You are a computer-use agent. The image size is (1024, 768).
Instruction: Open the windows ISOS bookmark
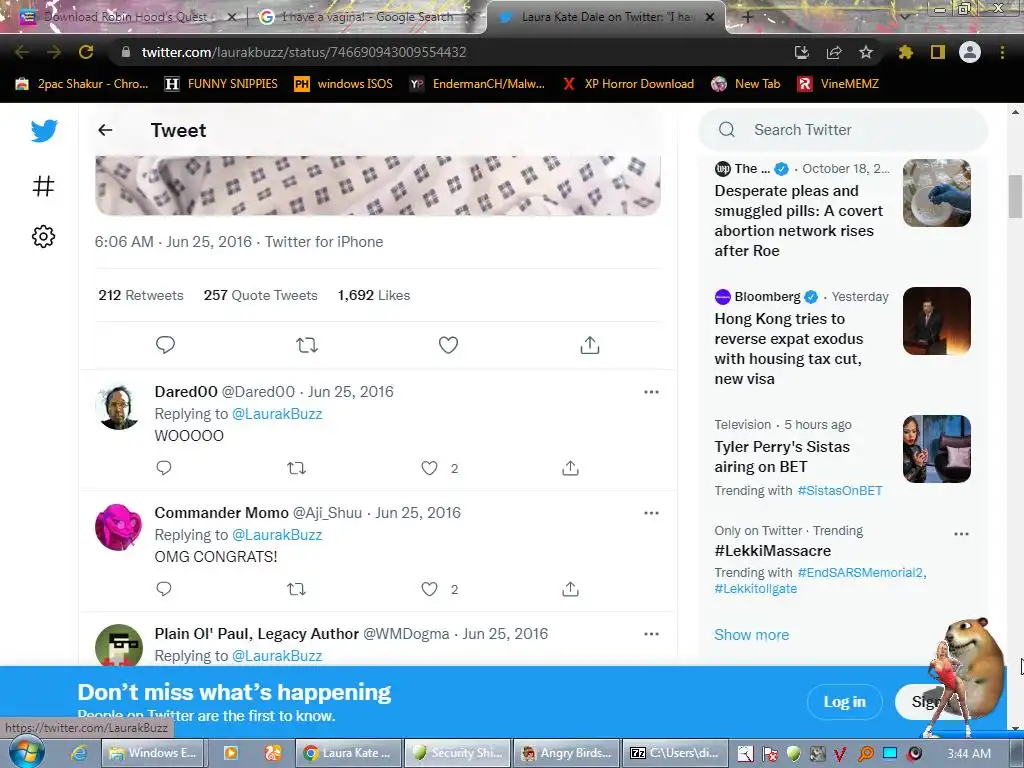point(344,84)
